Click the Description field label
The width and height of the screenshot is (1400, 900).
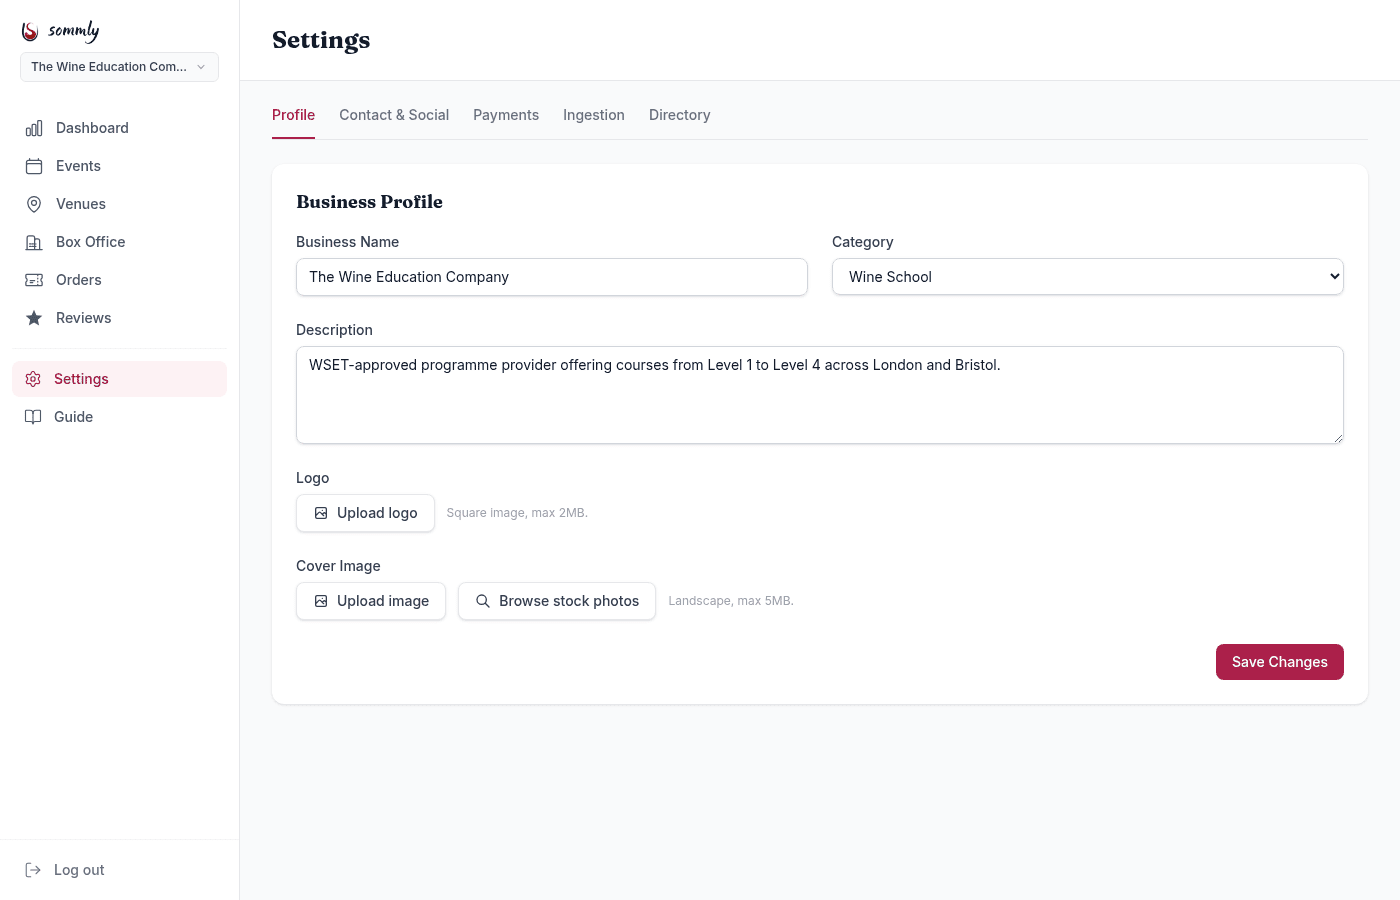pos(334,330)
